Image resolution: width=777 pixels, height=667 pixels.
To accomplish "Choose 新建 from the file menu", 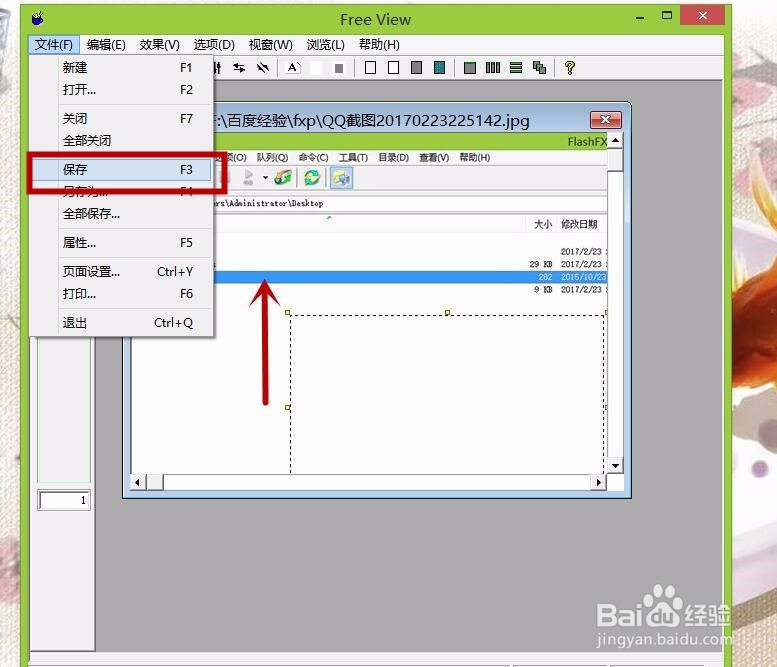I will pyautogui.click(x=121, y=67).
